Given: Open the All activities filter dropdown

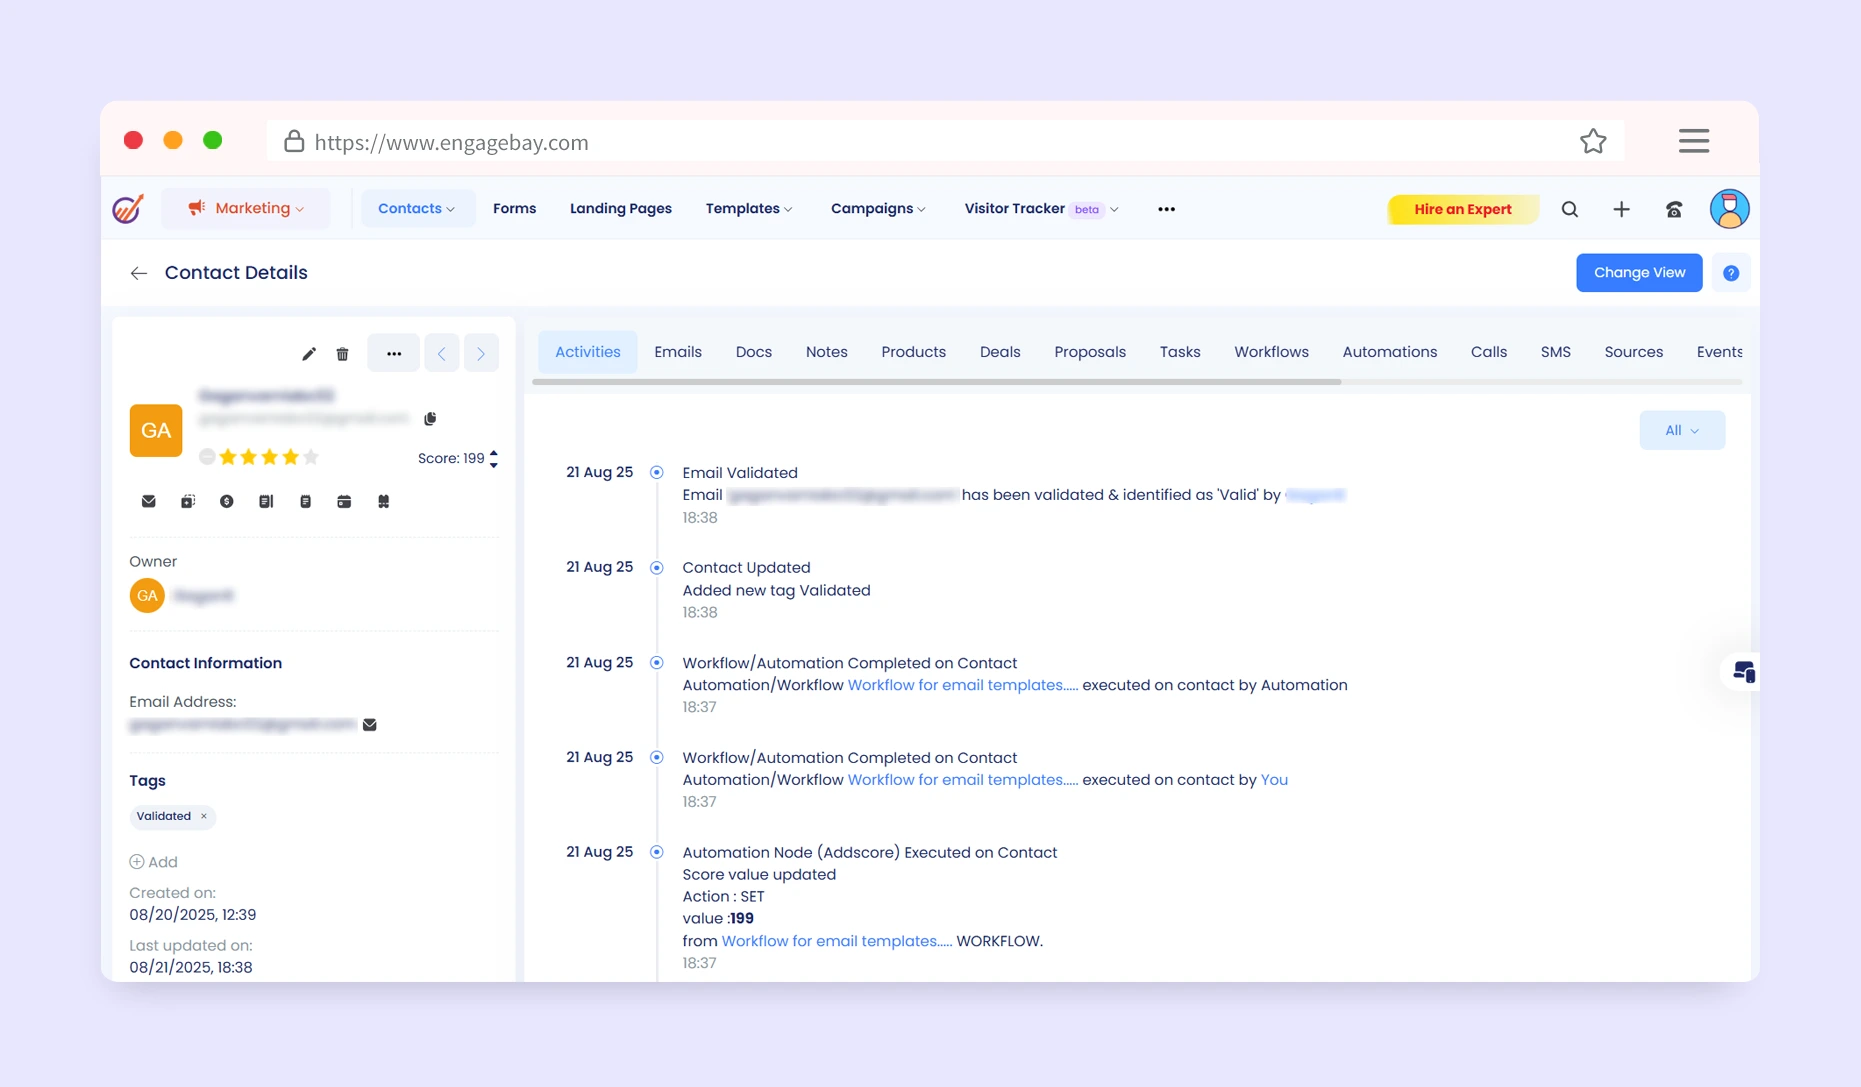Looking at the screenshot, I should click(1681, 430).
